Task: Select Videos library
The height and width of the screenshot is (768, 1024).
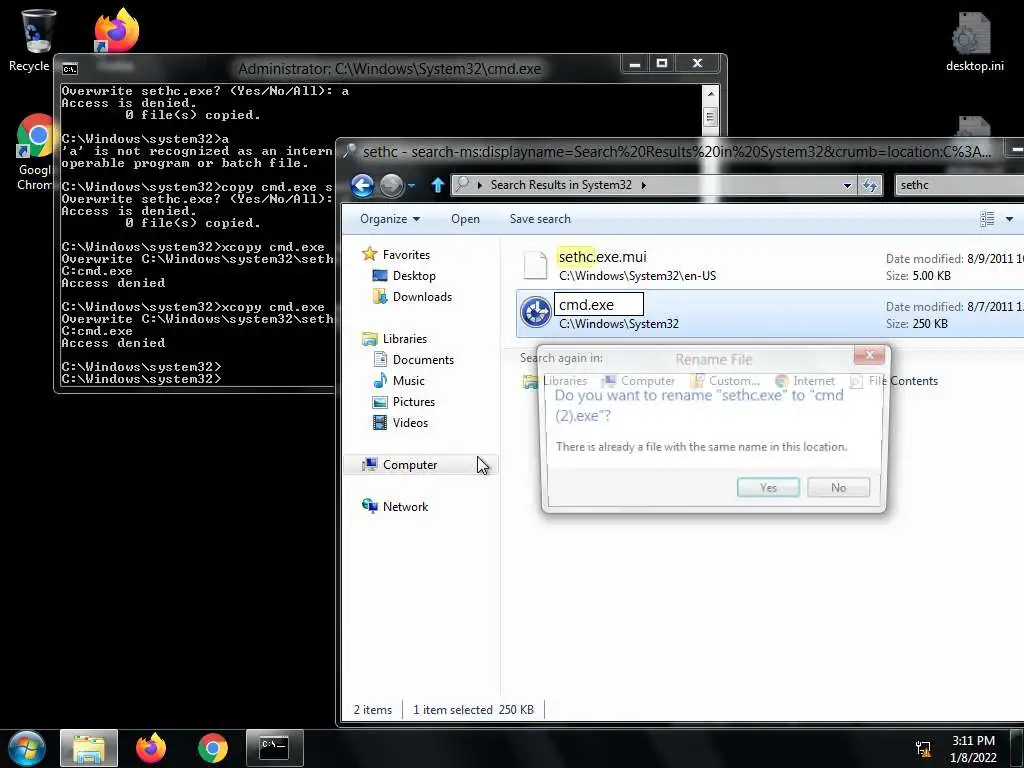Action: 410,423
